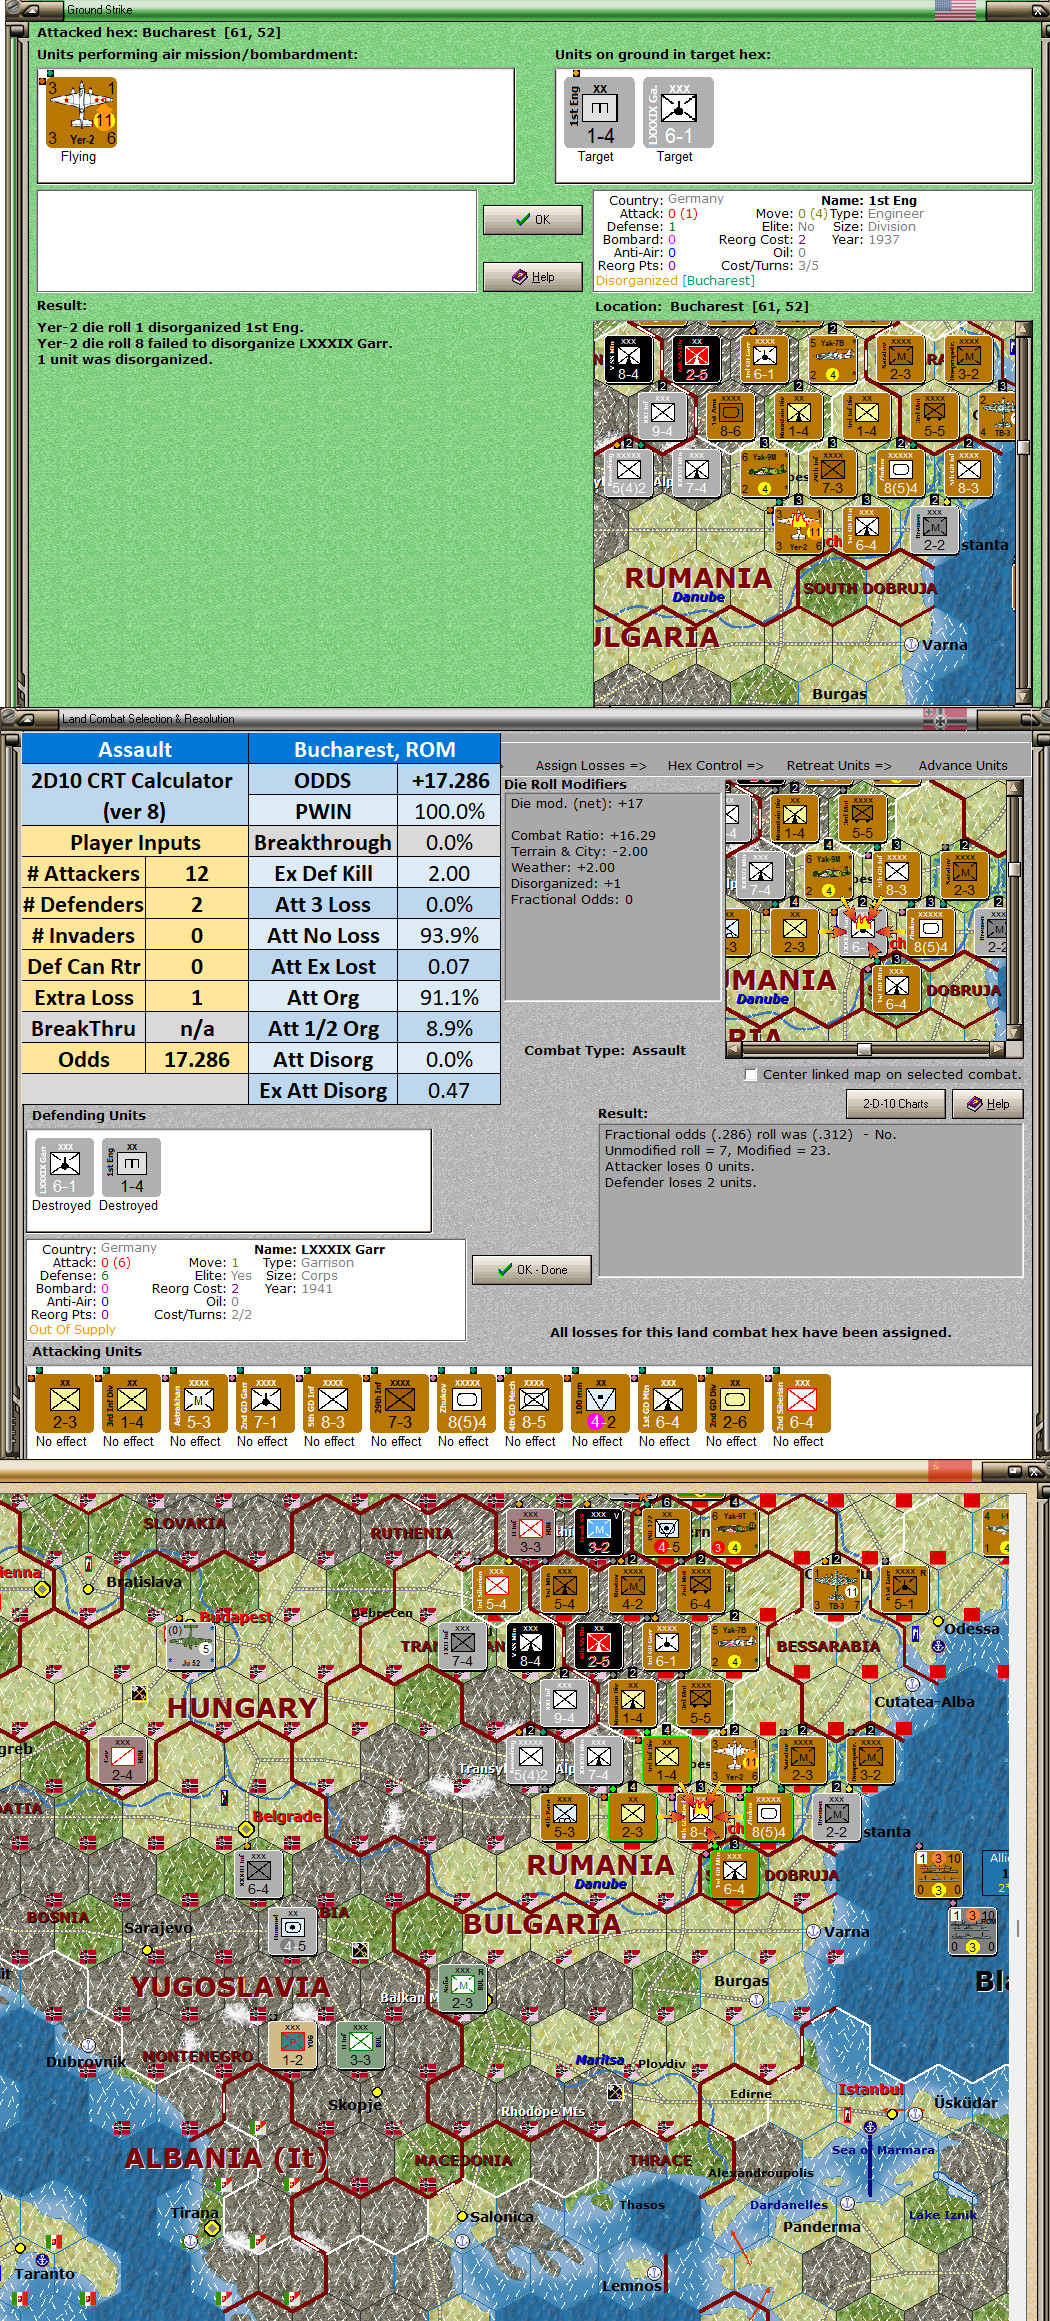
Task: Click the Odessa city marker on main map
Action: pyautogui.click(x=938, y=1621)
